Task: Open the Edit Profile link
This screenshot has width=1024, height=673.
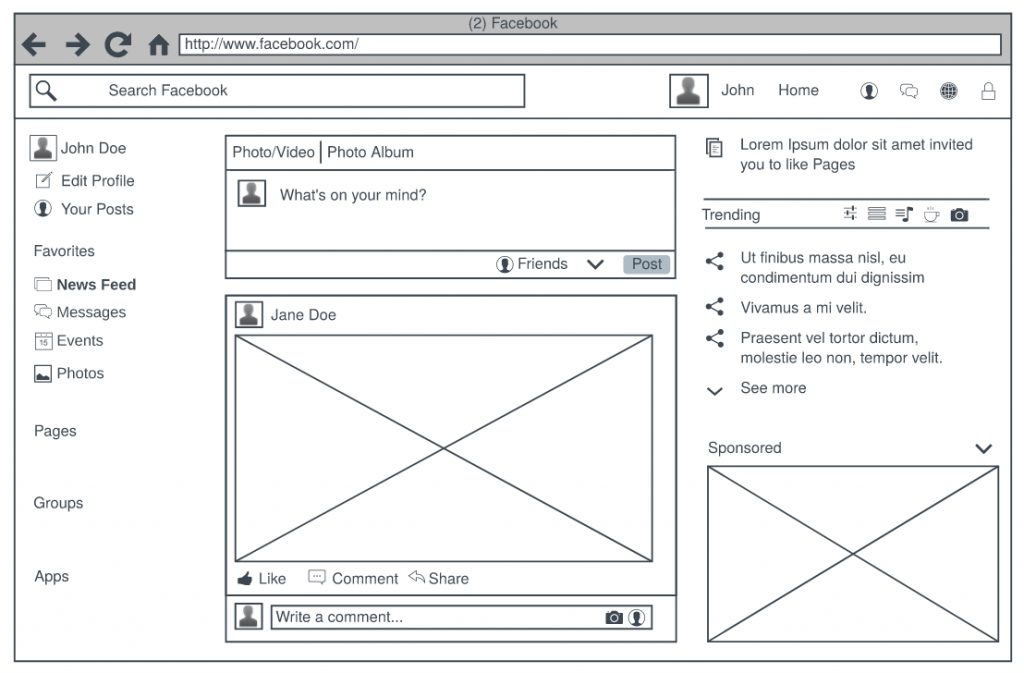Action: 96,181
